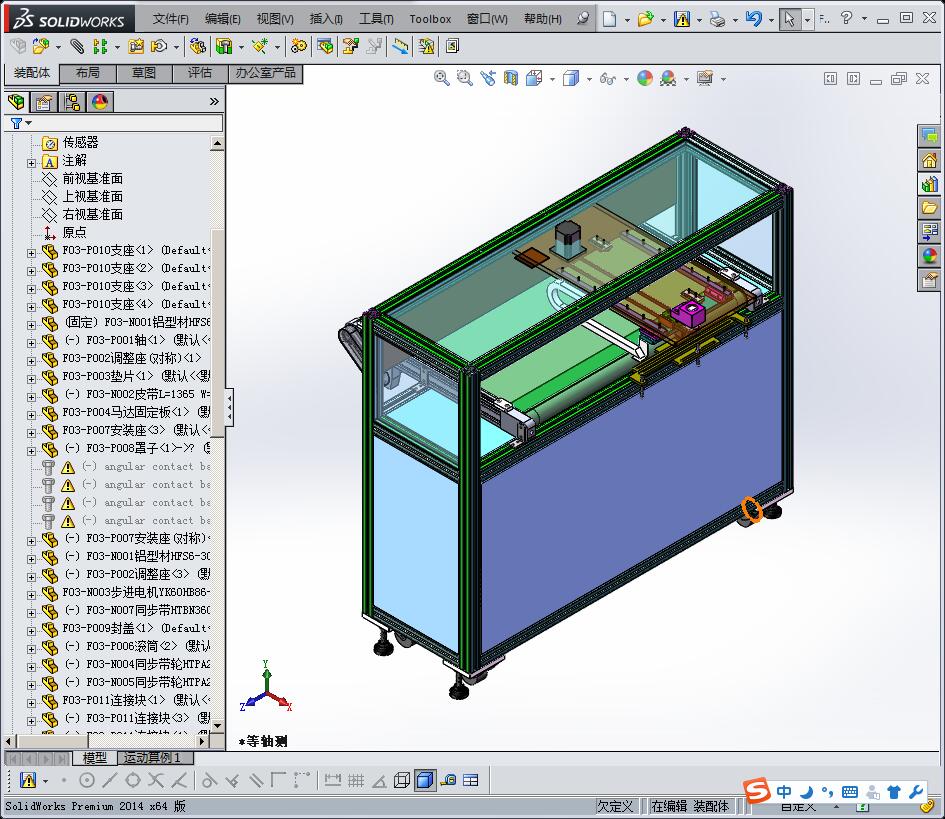945x819 pixels.
Task: Click Sogou input 中 language toggle
Action: click(x=783, y=792)
